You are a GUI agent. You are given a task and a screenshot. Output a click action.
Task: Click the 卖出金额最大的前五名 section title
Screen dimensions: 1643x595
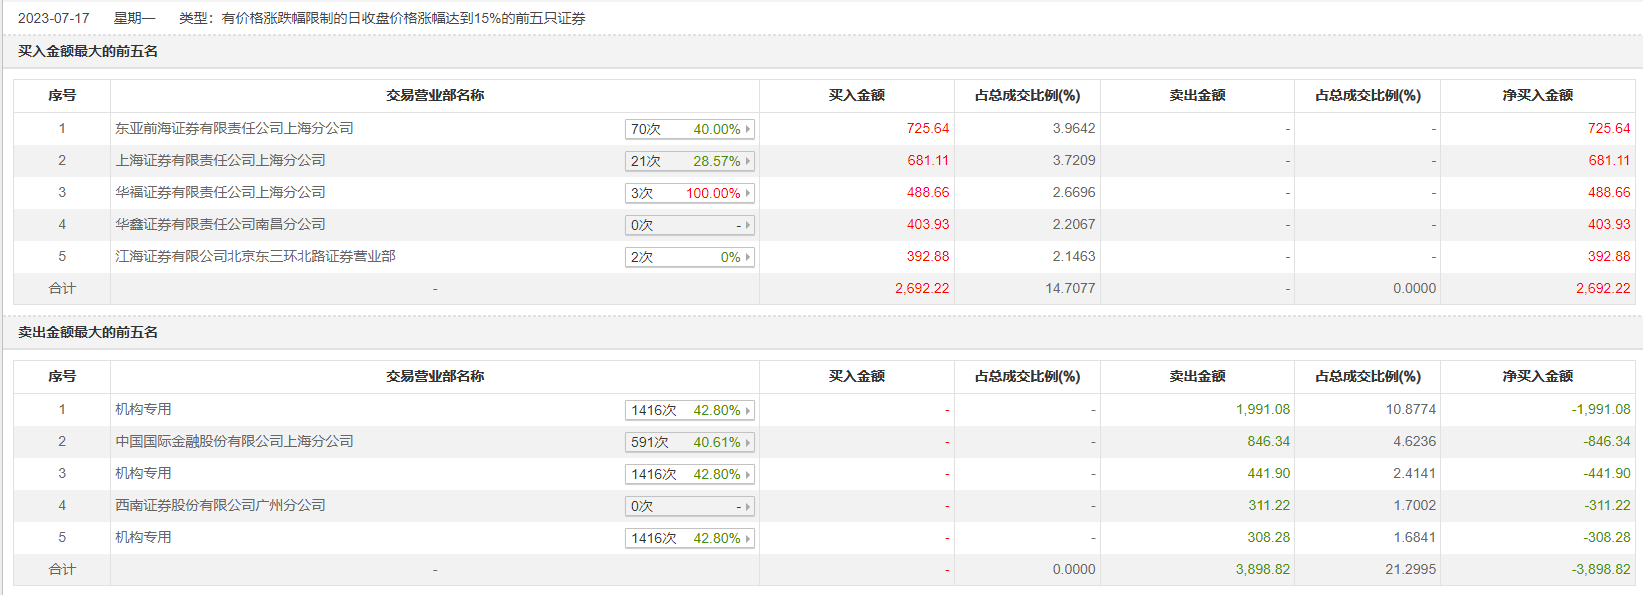pos(88,332)
